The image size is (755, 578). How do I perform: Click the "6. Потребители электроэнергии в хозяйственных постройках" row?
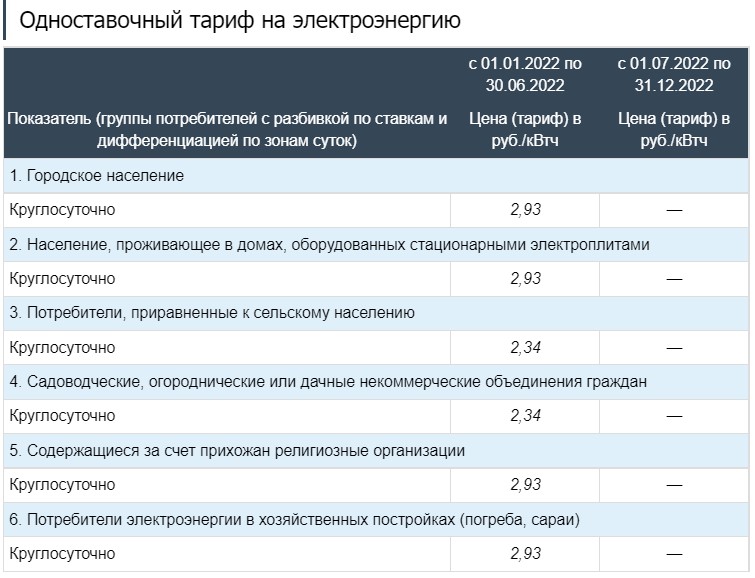click(295, 520)
